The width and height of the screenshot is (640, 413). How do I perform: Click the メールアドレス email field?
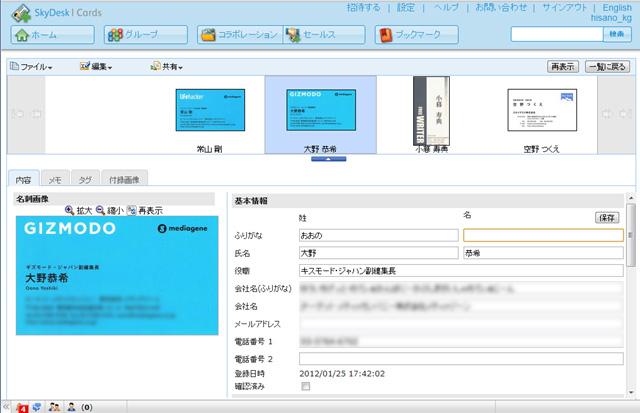pos(461,324)
